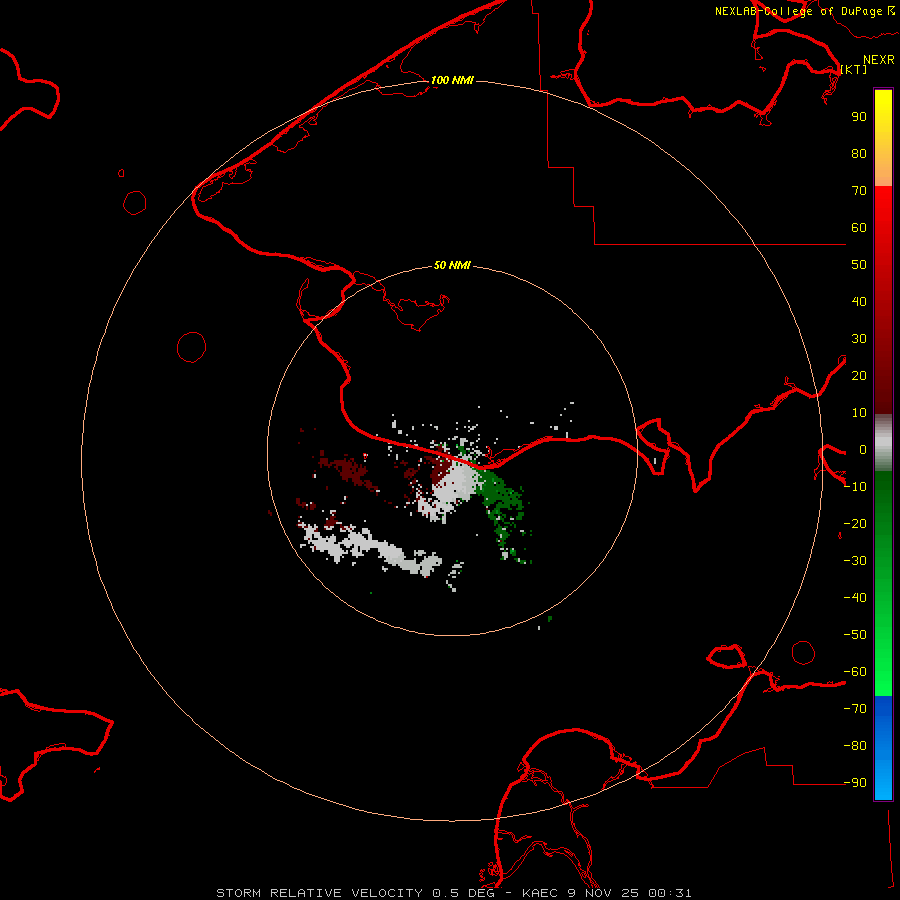Click the 40 value on the velocity scale
Image resolution: width=900 pixels, height=900 pixels.
click(859, 301)
